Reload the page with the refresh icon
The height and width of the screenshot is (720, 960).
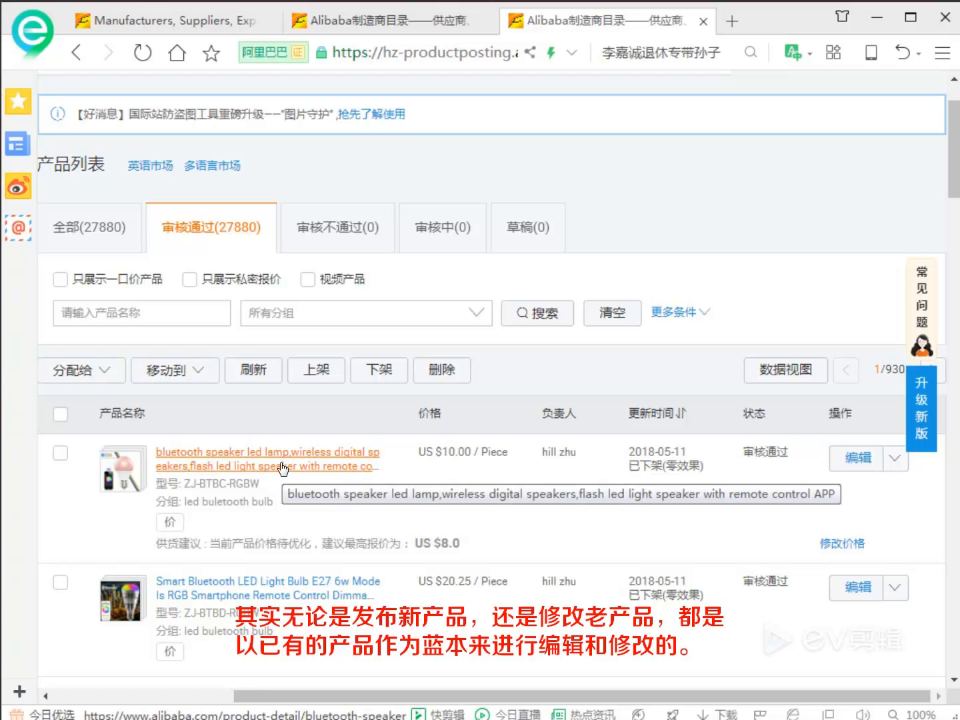coord(142,53)
